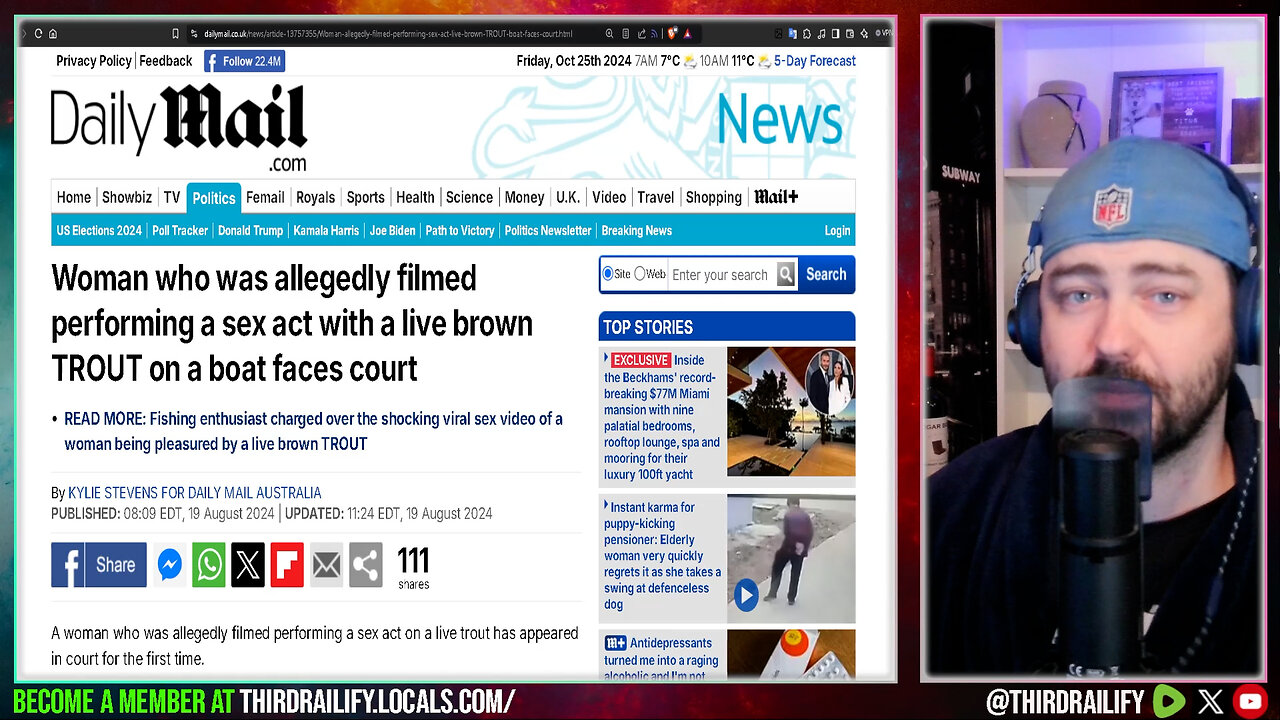Image resolution: width=1280 pixels, height=720 pixels.
Task: Open the media control music note icon
Action: (x=821, y=33)
